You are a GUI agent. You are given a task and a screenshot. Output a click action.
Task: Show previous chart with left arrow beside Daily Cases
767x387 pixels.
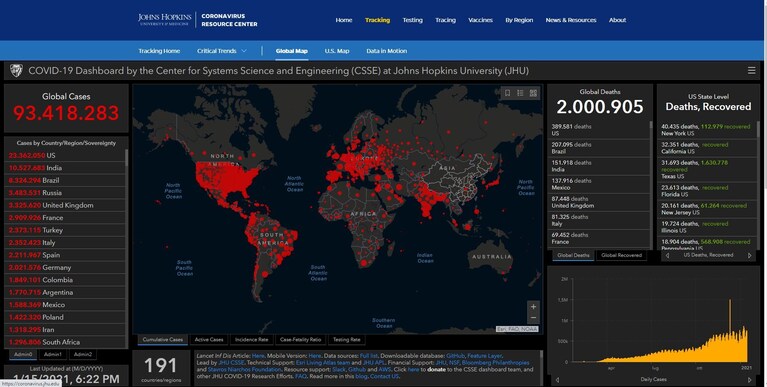point(557,380)
